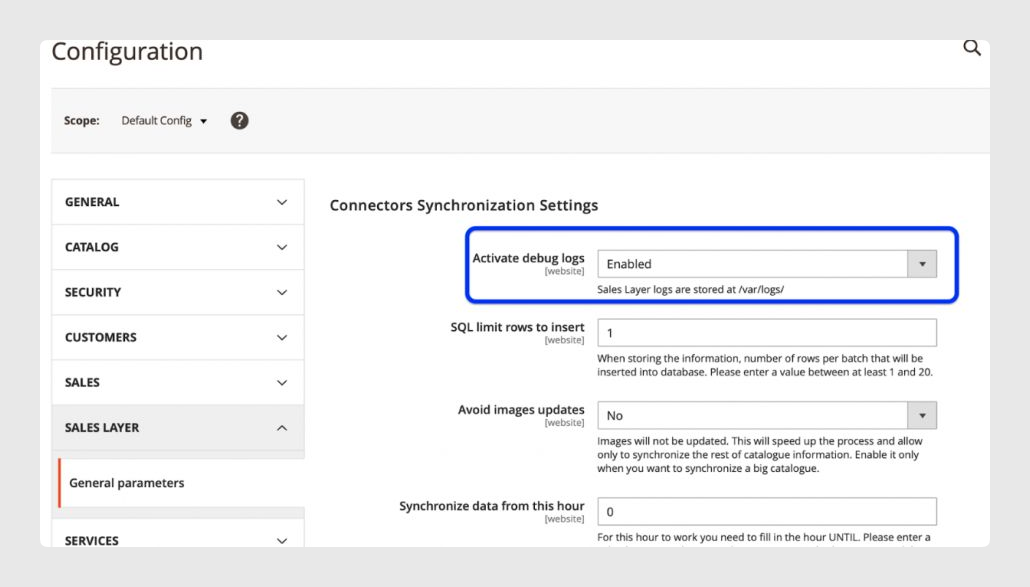Open the CUSTOMERS configuration group
Viewport: 1030px width, 587px height.
click(178, 337)
